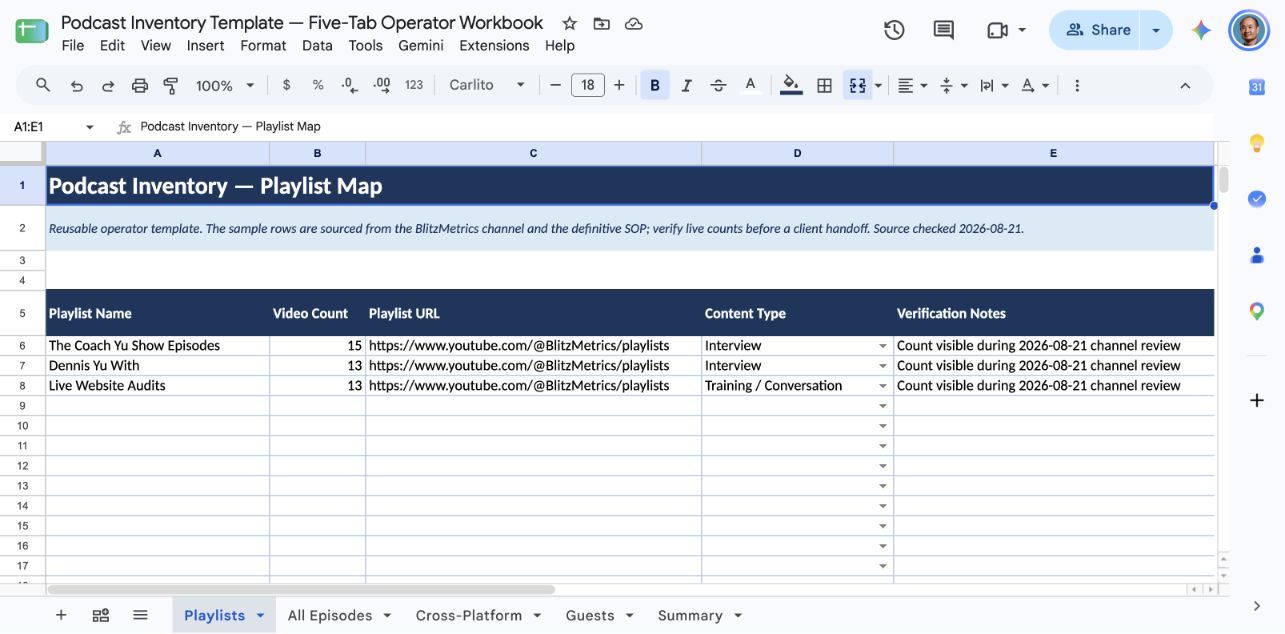Open Google Calendar side panel
The width and height of the screenshot is (1285, 634).
tap(1257, 87)
